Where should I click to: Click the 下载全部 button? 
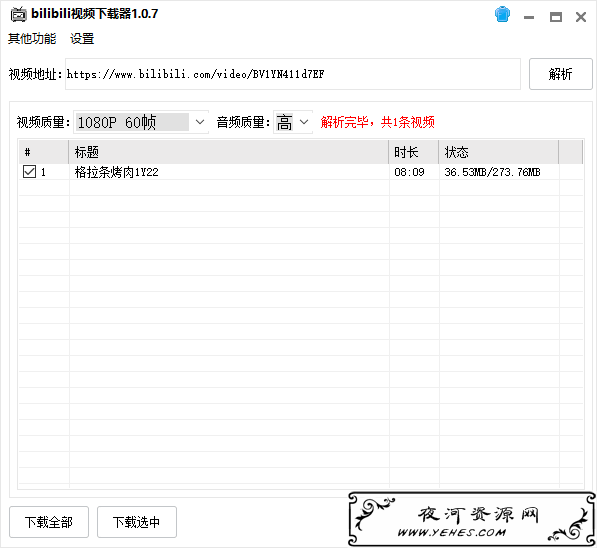49,522
